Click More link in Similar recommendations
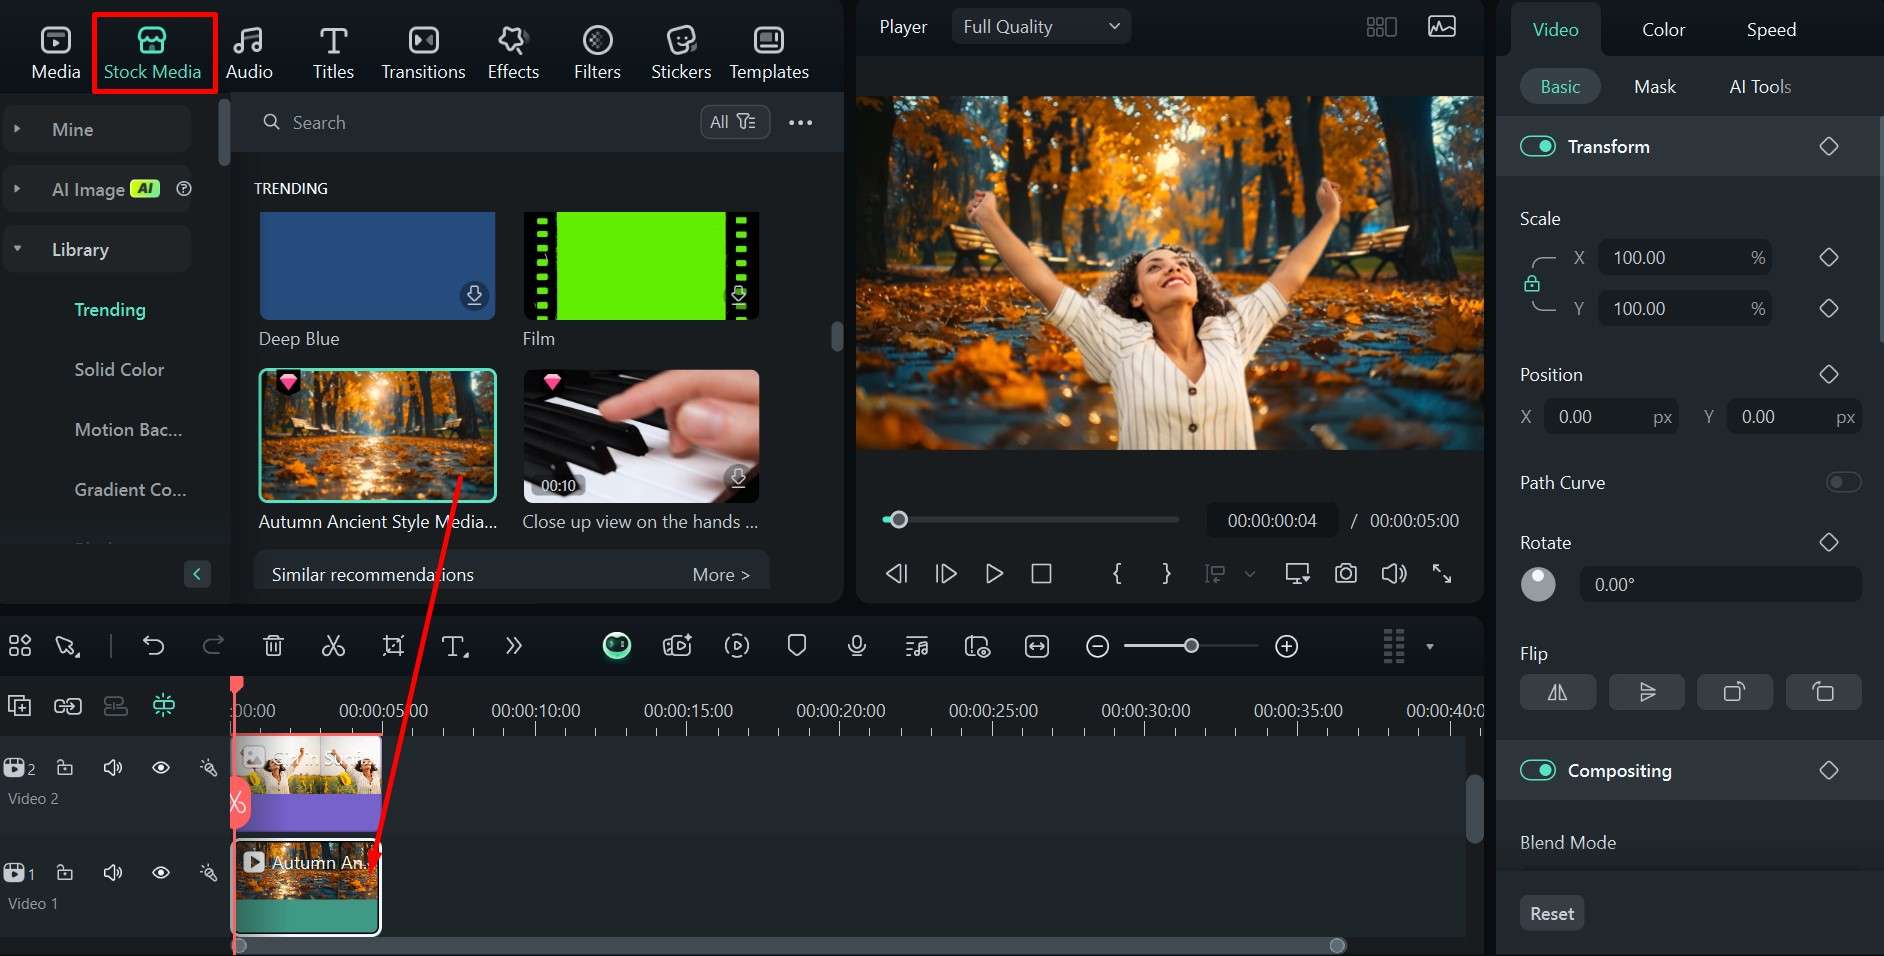The width and height of the screenshot is (1884, 956). coord(720,575)
